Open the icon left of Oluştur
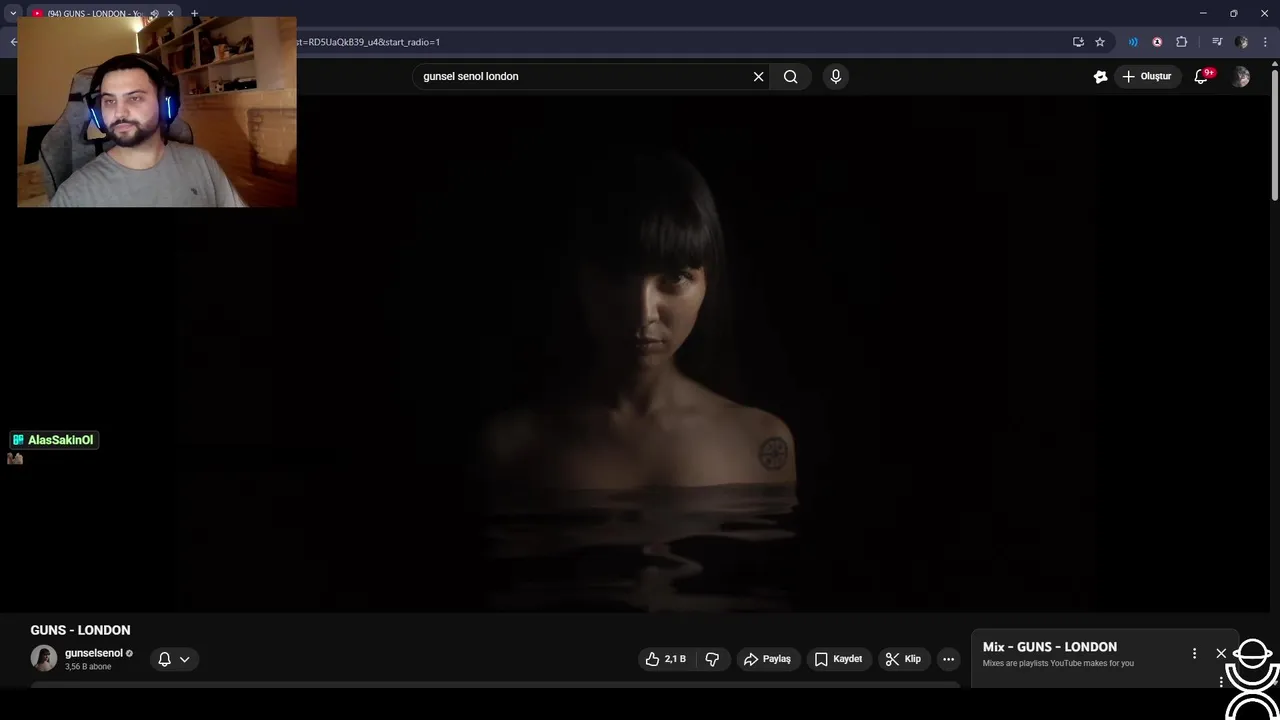This screenshot has height=720, width=1280. (1100, 76)
